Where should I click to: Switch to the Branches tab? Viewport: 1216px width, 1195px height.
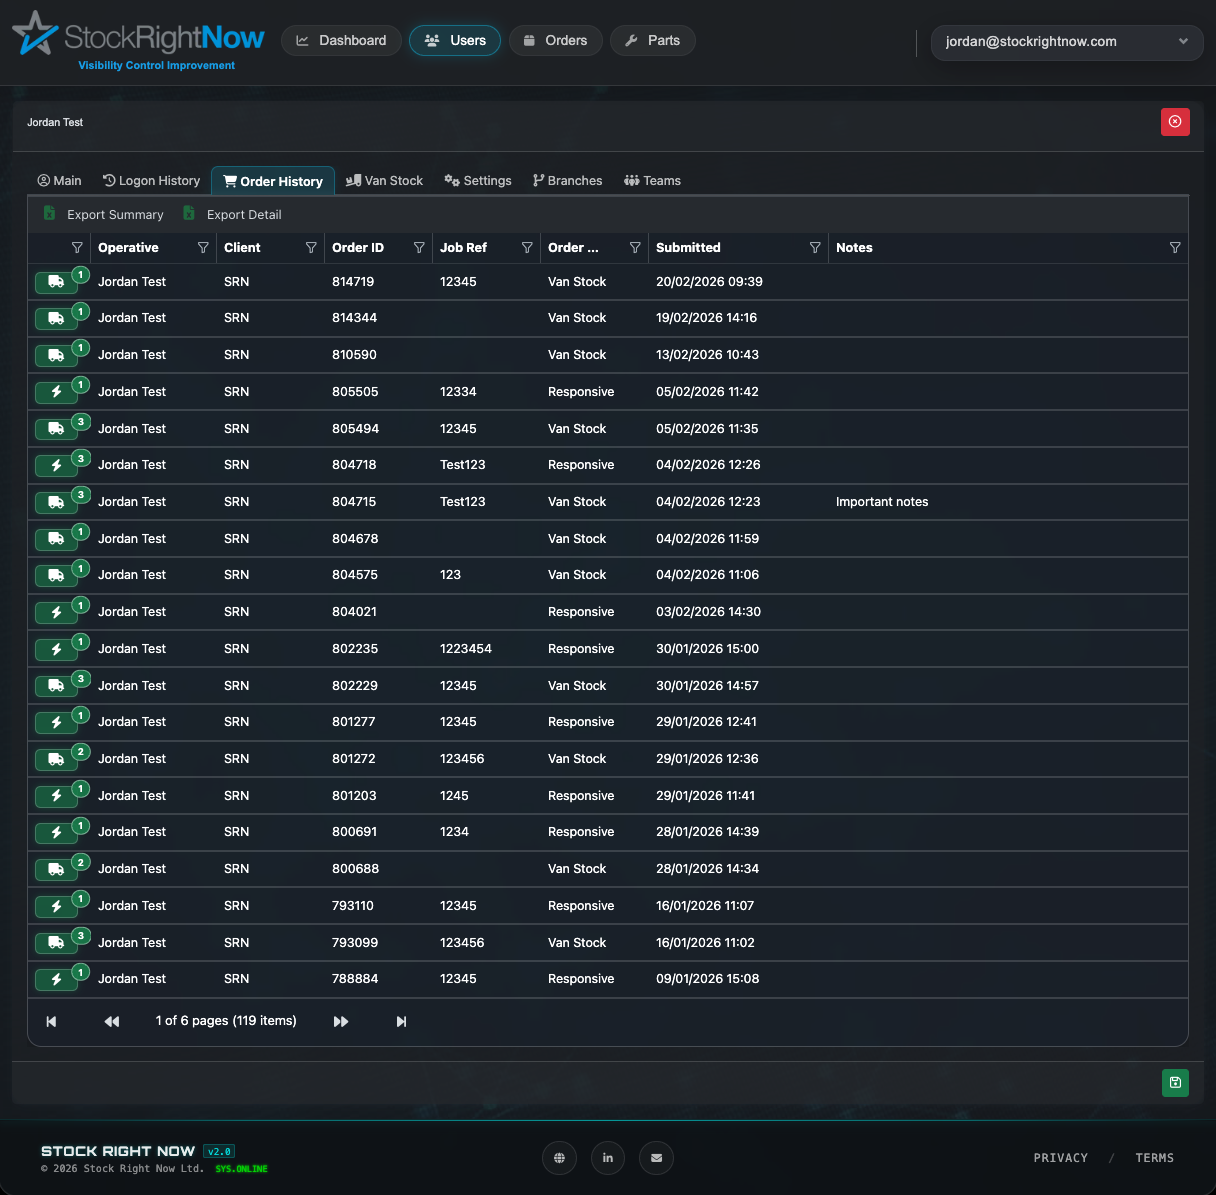[567, 180]
